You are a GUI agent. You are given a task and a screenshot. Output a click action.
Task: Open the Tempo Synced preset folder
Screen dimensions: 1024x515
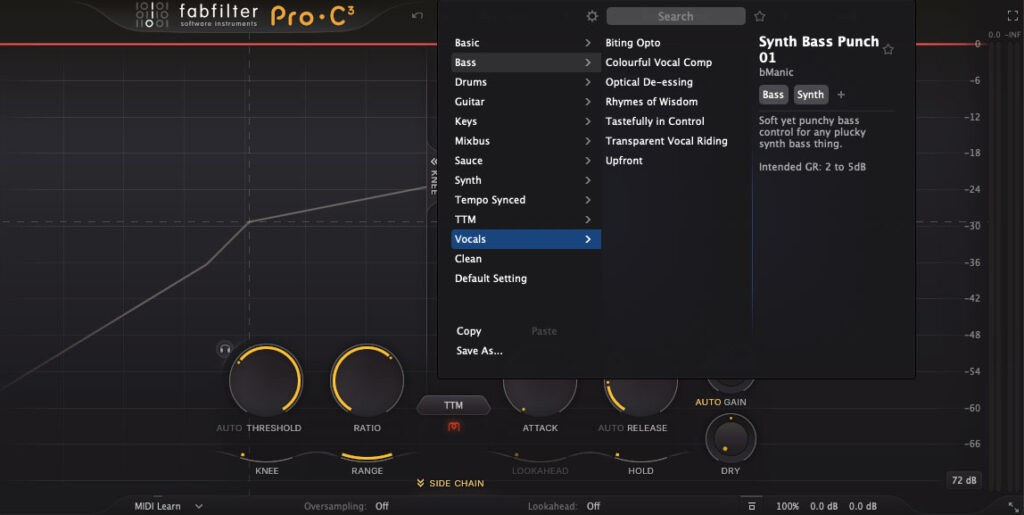click(x=526, y=200)
